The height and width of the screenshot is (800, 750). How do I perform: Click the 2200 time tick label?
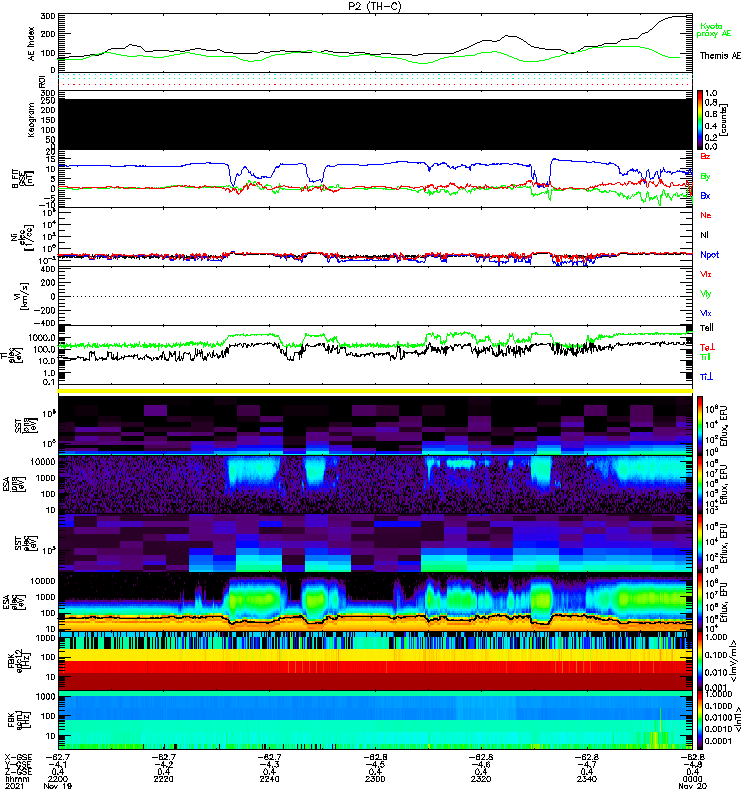[58, 780]
